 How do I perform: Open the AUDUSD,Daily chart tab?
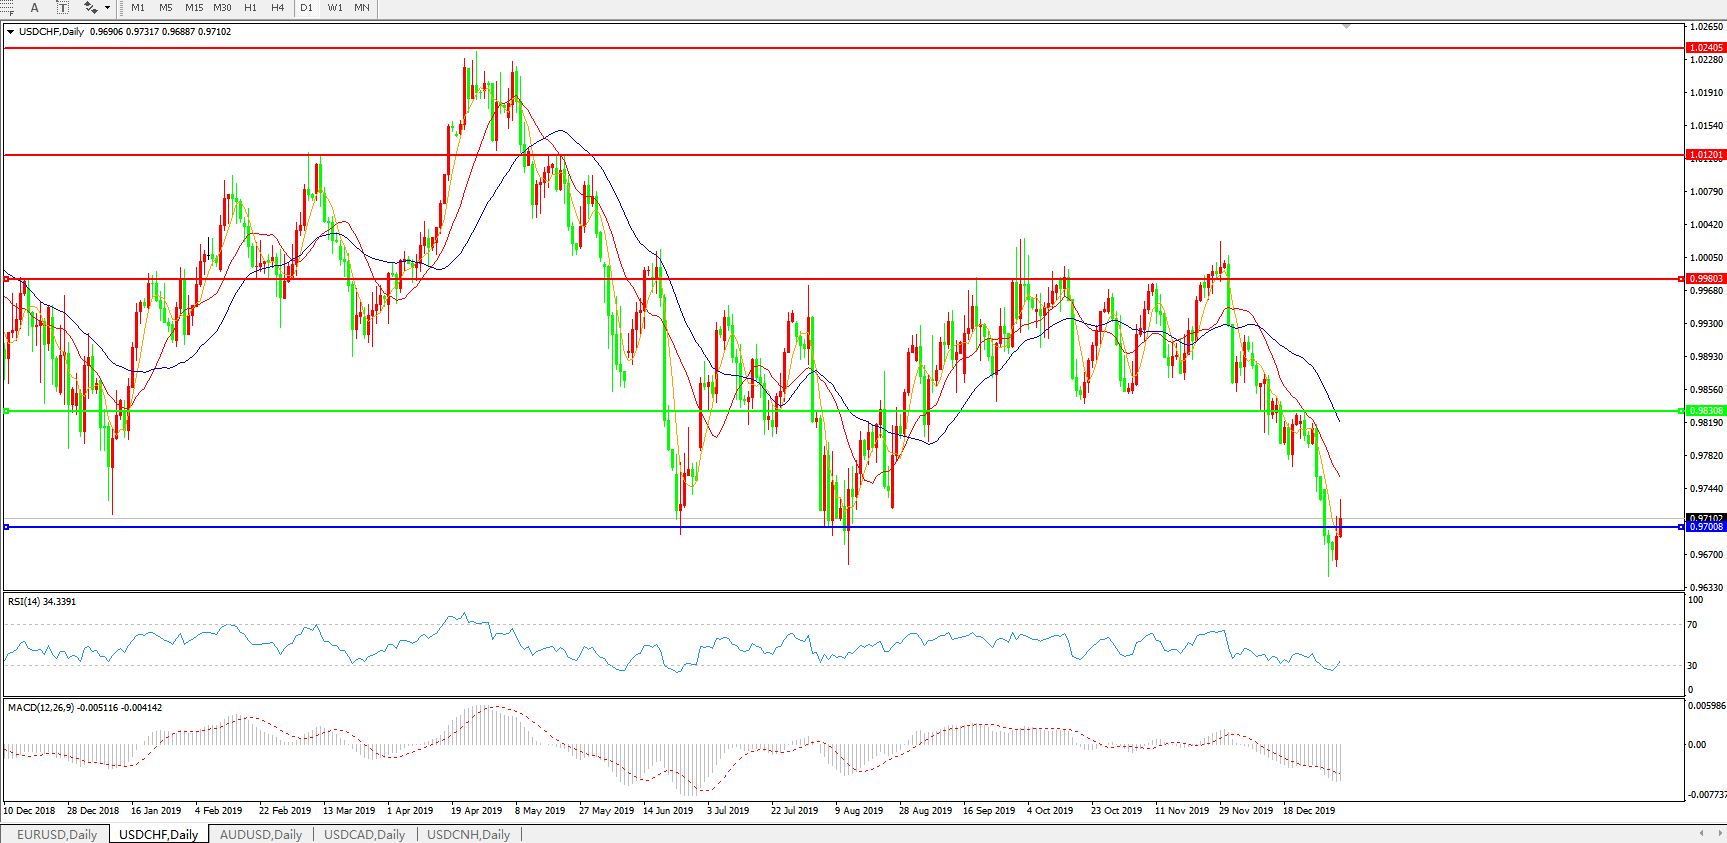[260, 834]
